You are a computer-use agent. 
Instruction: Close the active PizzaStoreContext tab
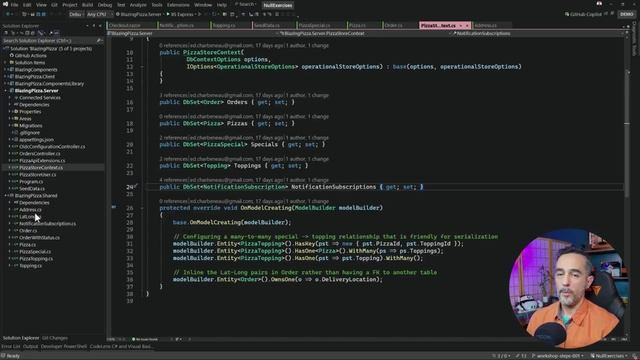tap(467, 25)
